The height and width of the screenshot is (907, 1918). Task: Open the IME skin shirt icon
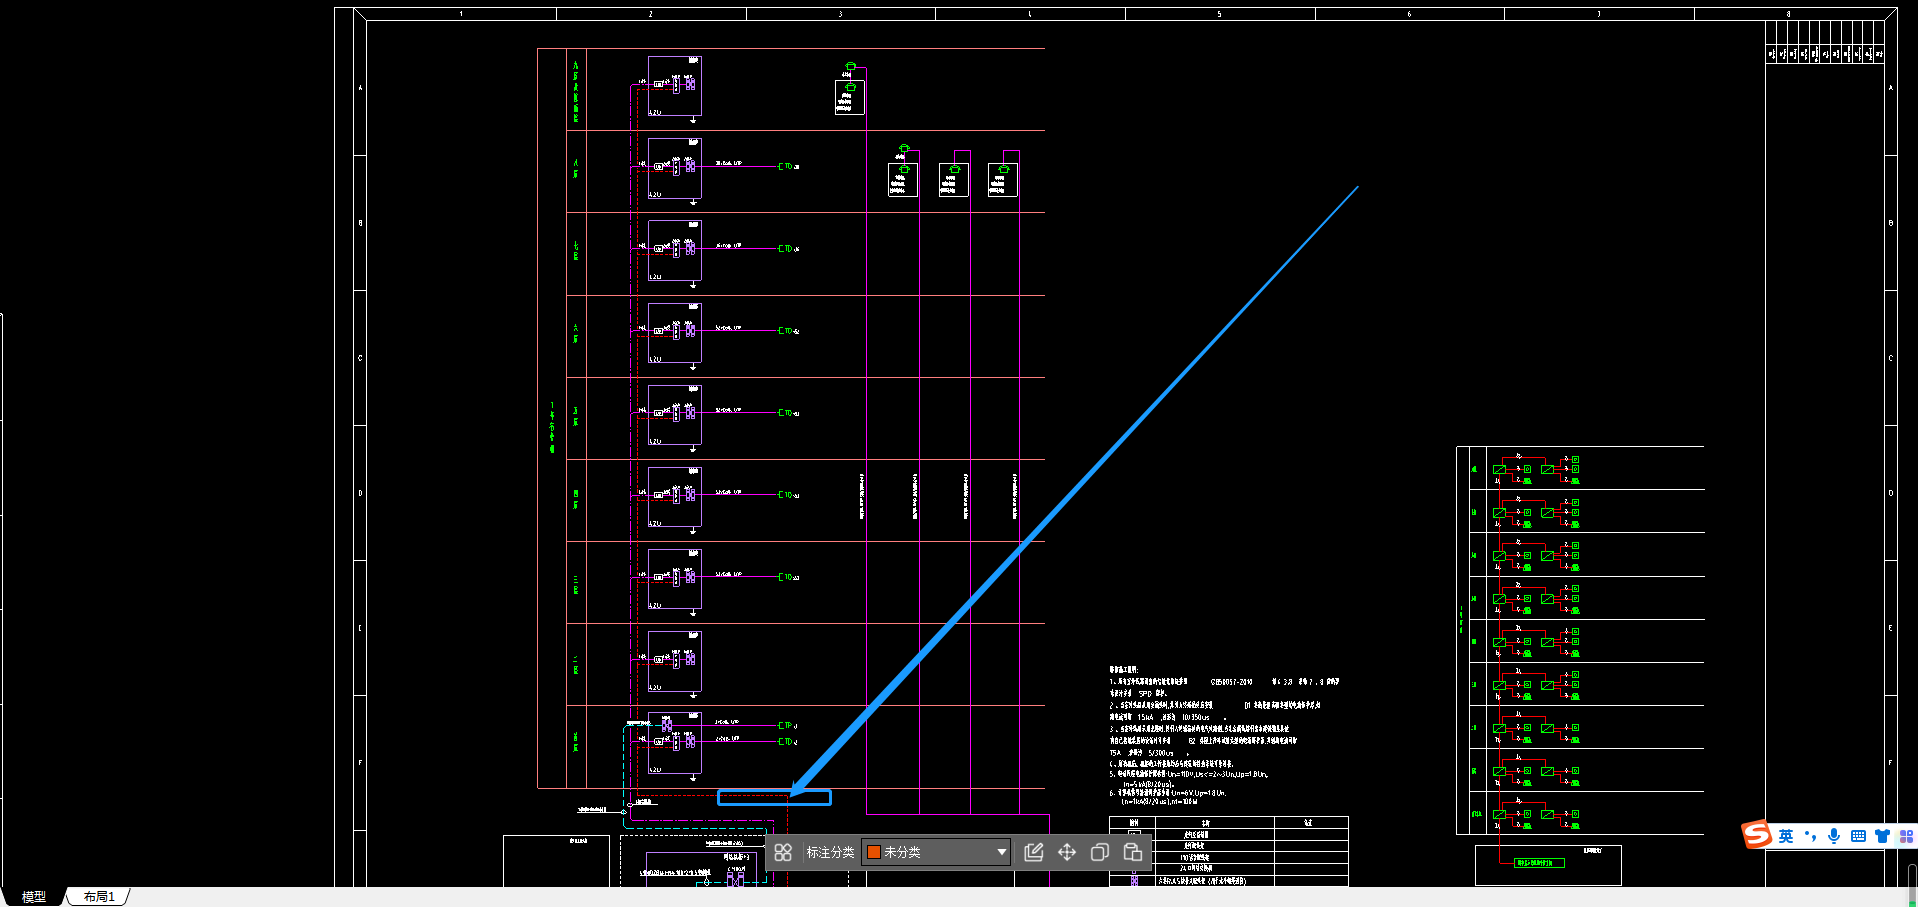(1882, 836)
